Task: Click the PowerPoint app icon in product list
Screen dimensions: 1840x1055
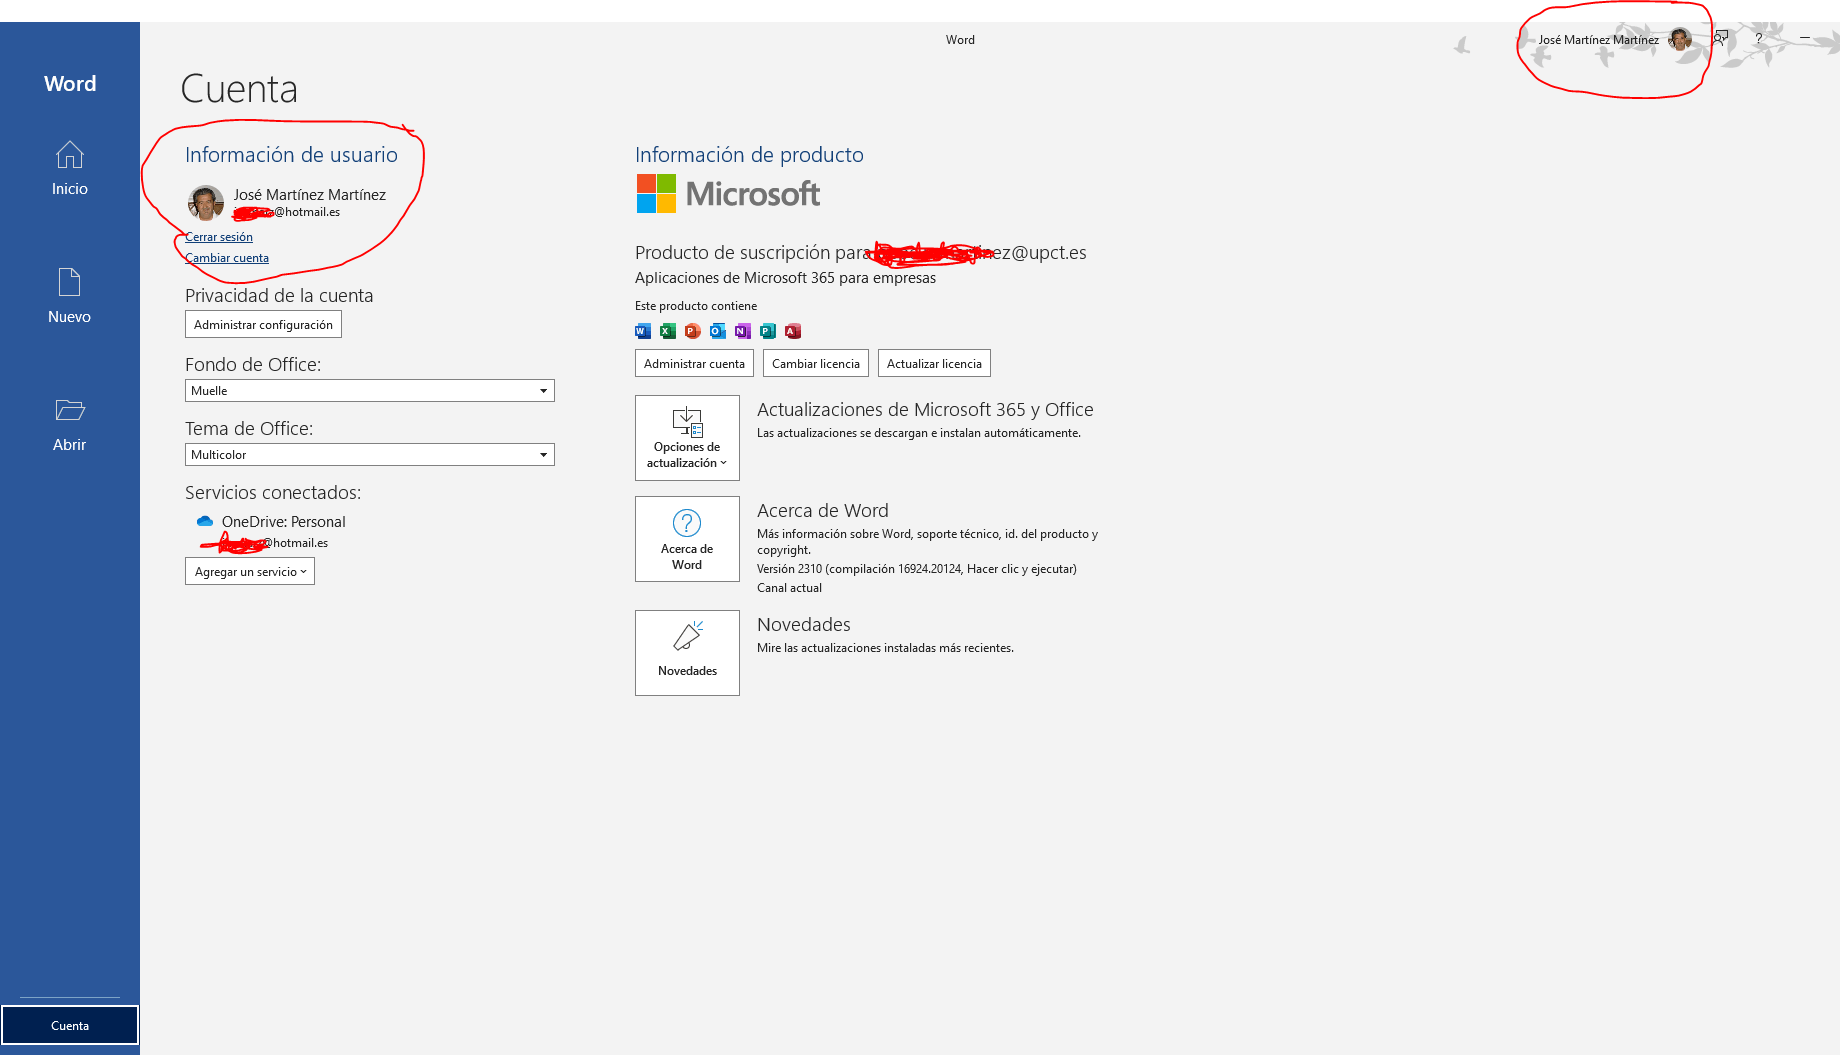Action: point(693,331)
